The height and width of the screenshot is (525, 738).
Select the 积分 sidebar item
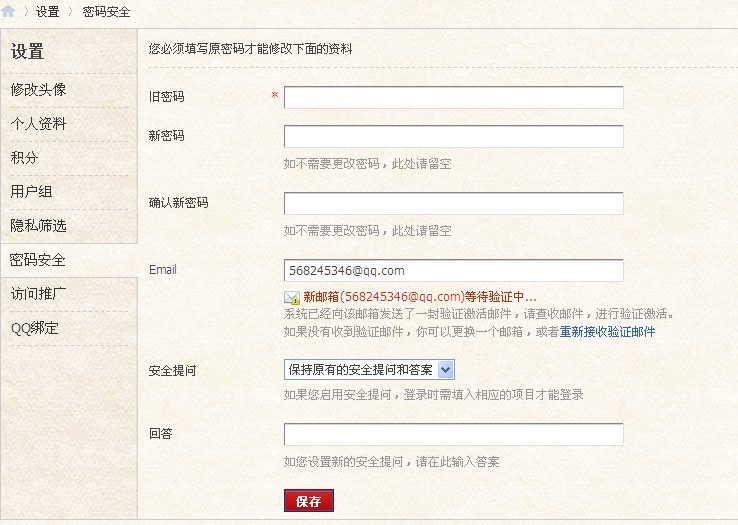(25, 158)
